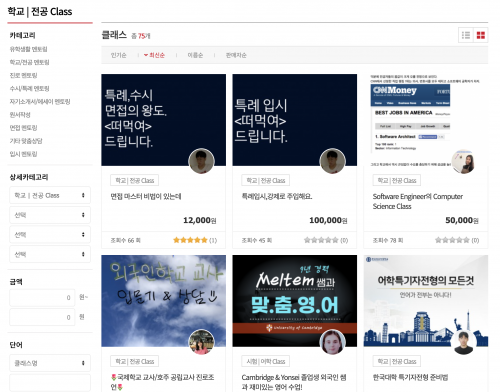Open Meltem 쌤과 맞춤영어 thumbnail
Viewport: 500px width, 392px height.
295,301
